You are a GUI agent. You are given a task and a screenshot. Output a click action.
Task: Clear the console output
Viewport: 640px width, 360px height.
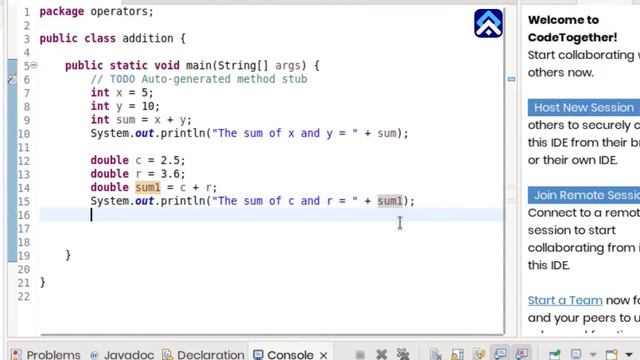tap(435, 354)
